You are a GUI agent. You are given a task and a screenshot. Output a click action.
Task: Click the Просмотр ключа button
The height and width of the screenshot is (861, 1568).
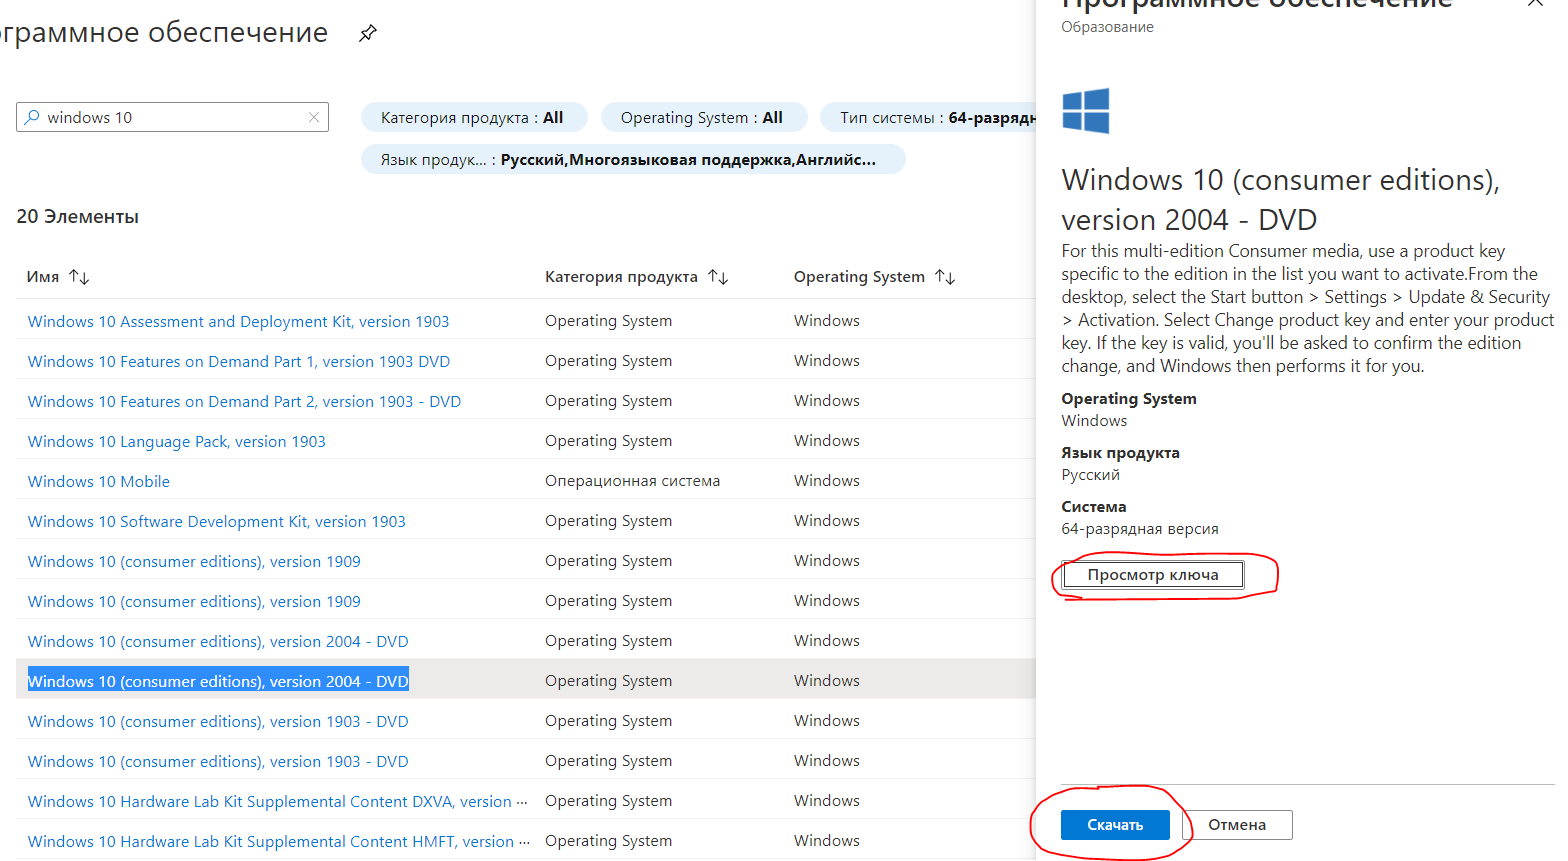pos(1153,575)
